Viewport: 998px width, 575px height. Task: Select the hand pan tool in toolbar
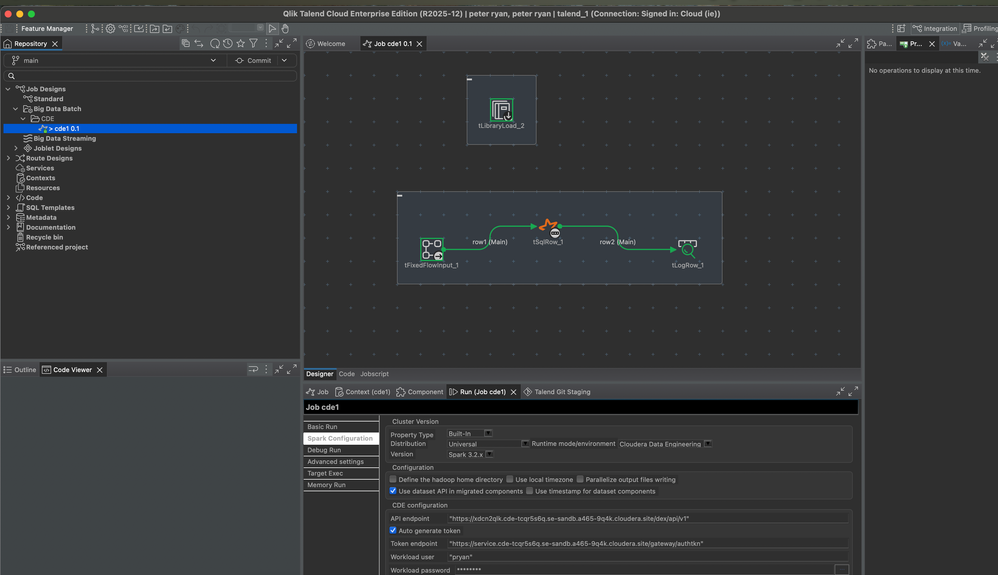pyautogui.click(x=285, y=29)
